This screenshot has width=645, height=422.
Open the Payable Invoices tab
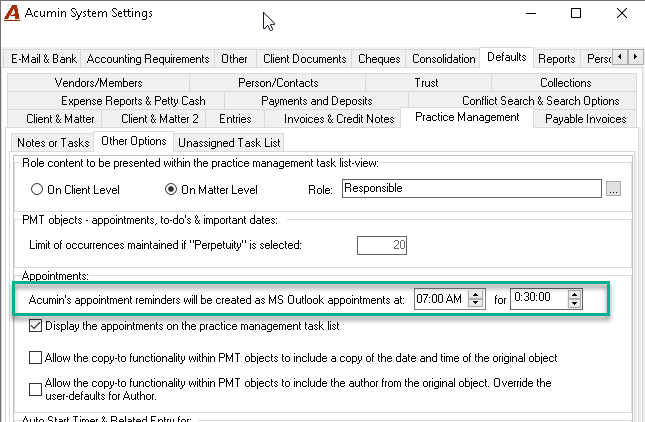point(585,119)
